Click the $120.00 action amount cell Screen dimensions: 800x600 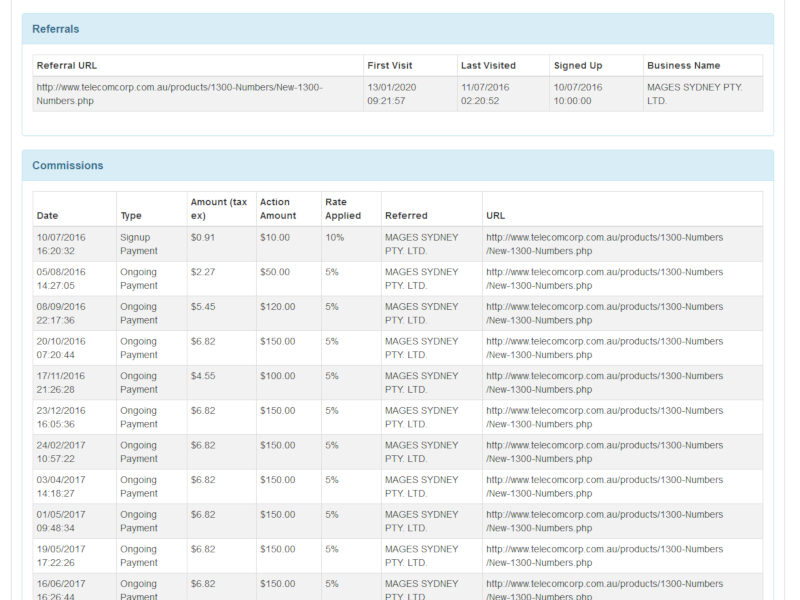(277, 307)
